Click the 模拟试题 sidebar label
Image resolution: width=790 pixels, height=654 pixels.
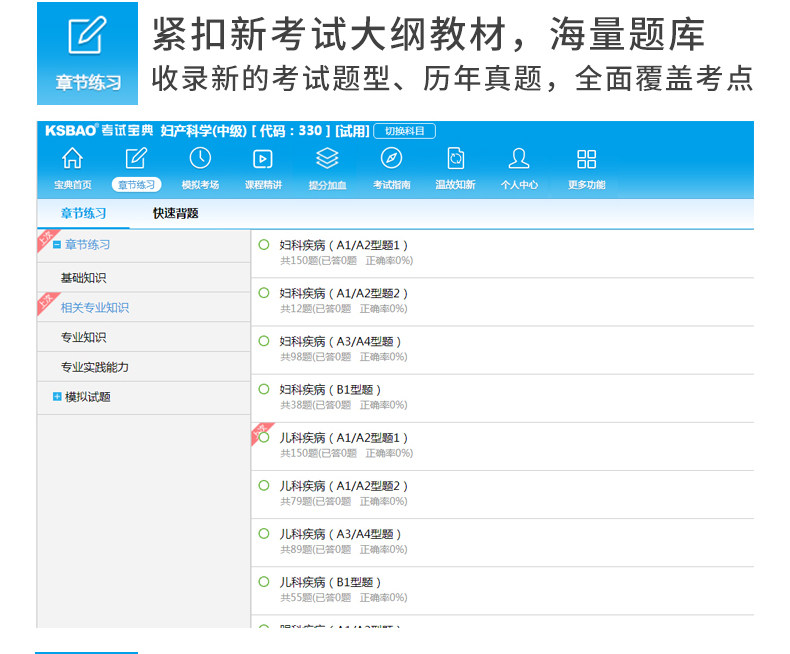coord(88,397)
